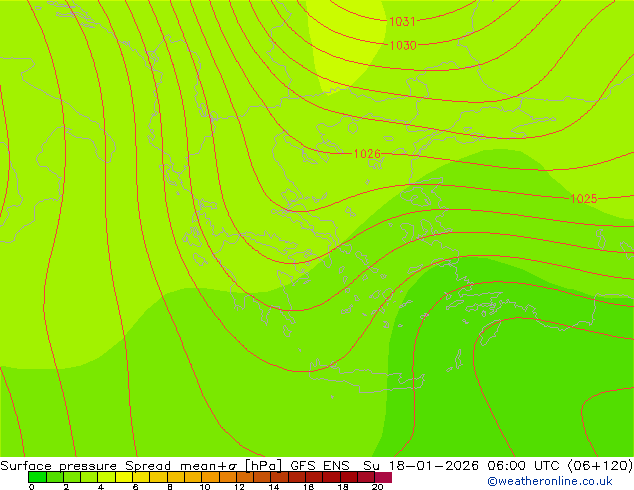This screenshot has height=490, width=634.
Task: Click the legend value 0
Action: pos(31,487)
